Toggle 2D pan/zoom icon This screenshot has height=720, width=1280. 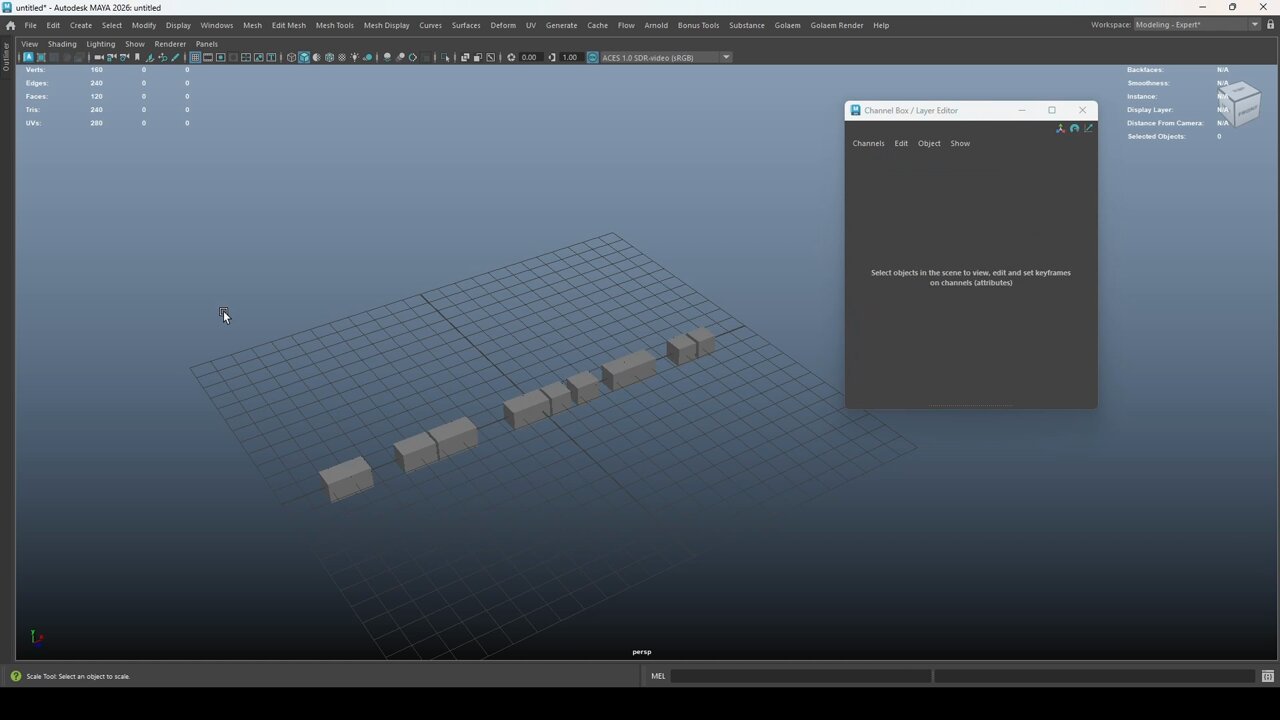pyautogui.click(x=163, y=57)
